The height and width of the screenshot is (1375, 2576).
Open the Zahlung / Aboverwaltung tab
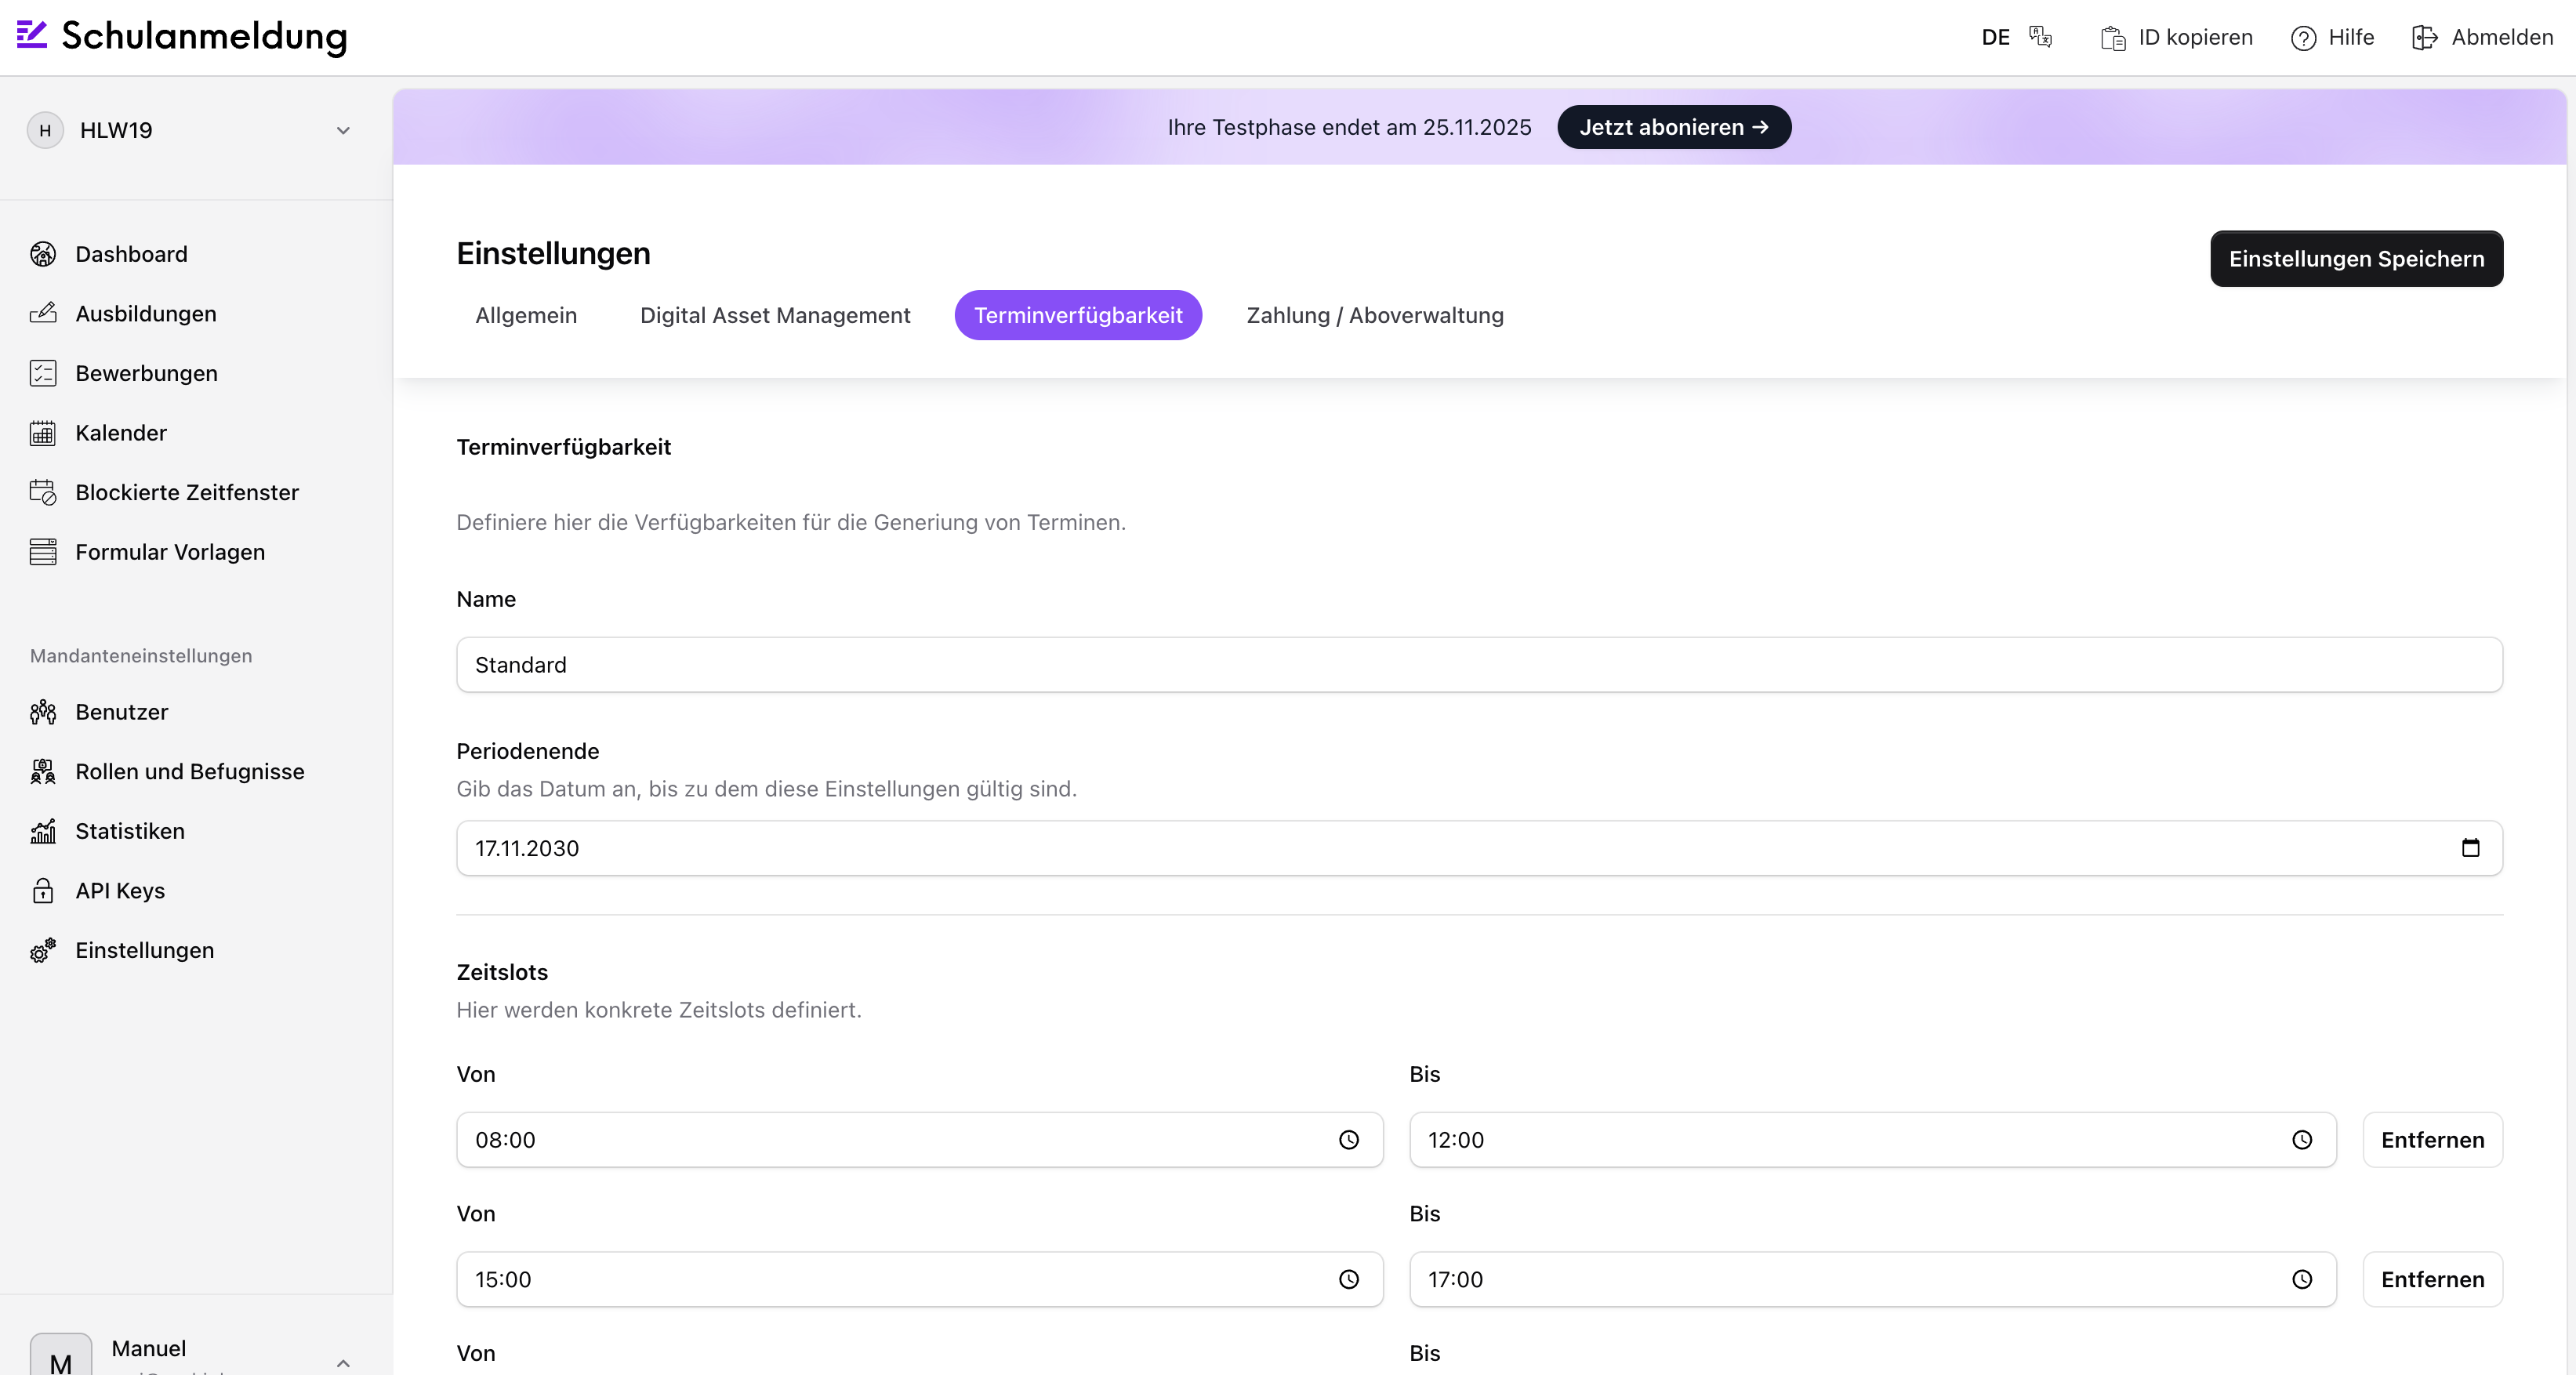coord(1374,315)
